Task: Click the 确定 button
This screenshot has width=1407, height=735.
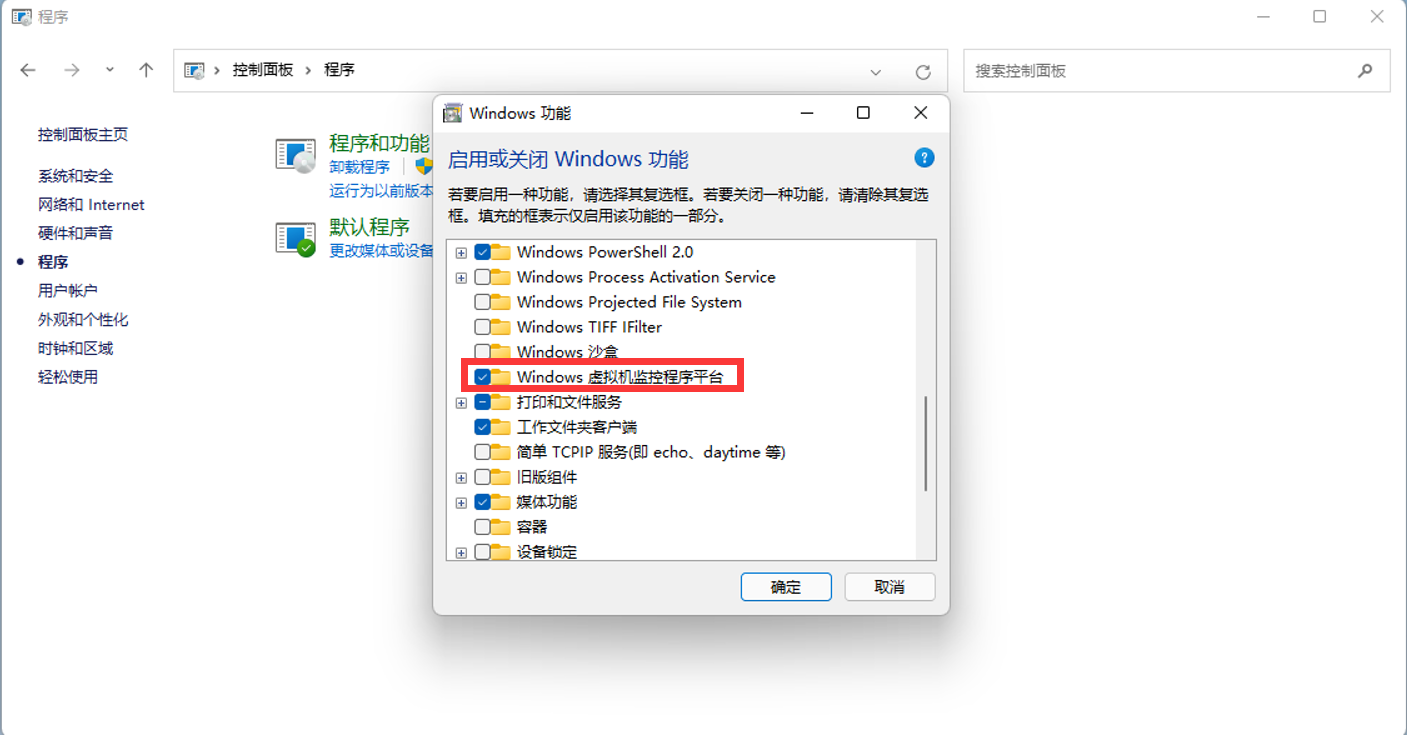Action: click(786, 587)
